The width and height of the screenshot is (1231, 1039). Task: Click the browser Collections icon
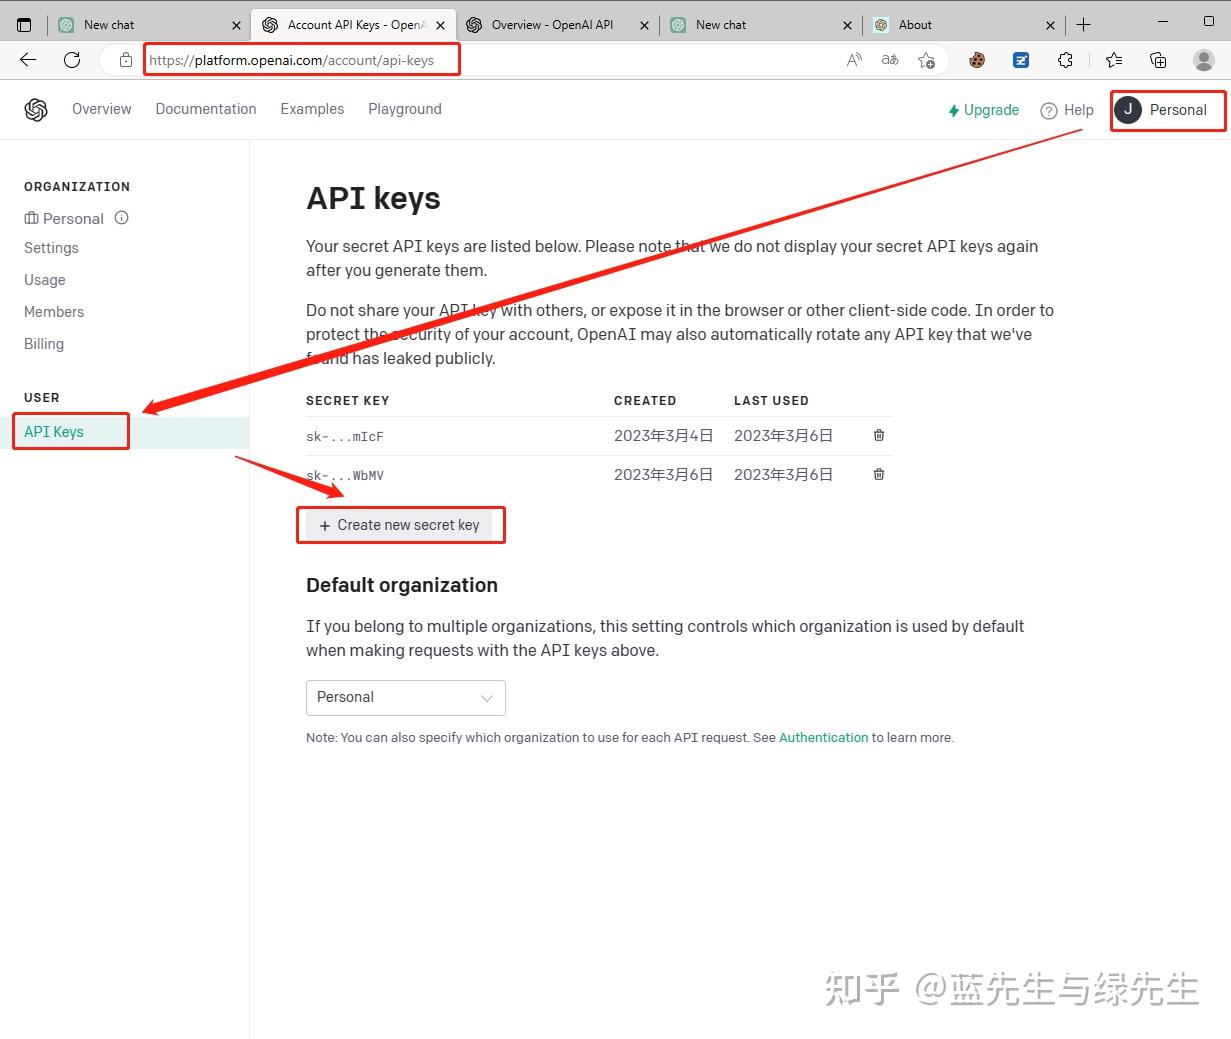click(1158, 60)
